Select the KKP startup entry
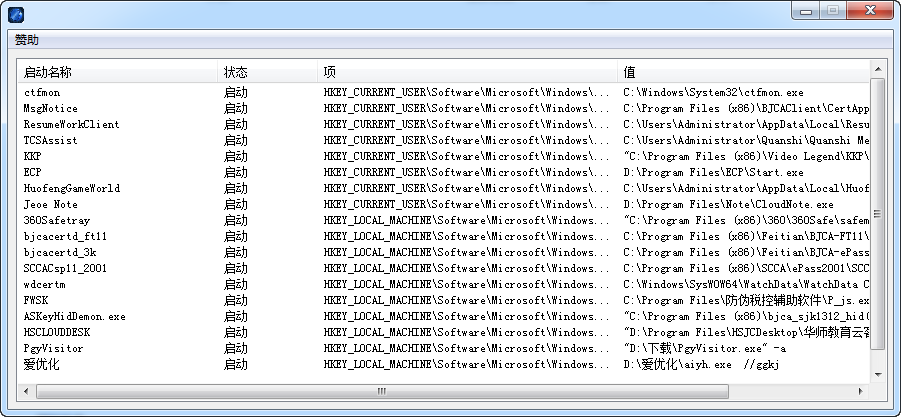This screenshot has width=901, height=417. pyautogui.click(x=33, y=156)
